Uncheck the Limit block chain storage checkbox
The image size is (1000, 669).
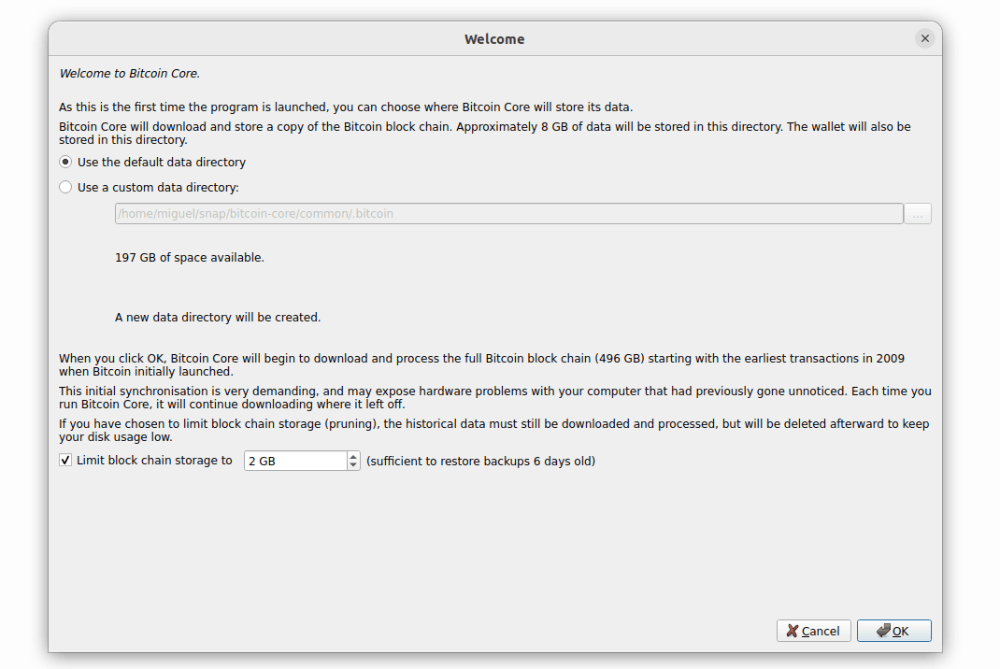65,460
